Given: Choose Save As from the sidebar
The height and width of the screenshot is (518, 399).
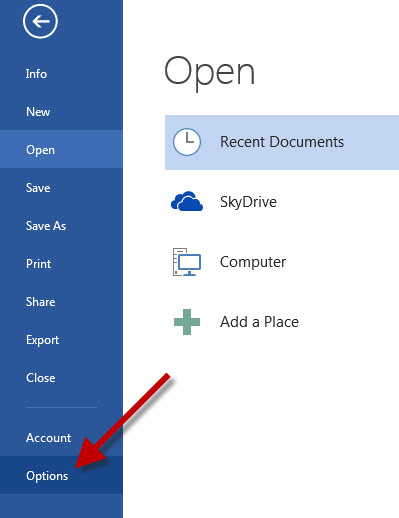Looking at the screenshot, I should (61, 226).
